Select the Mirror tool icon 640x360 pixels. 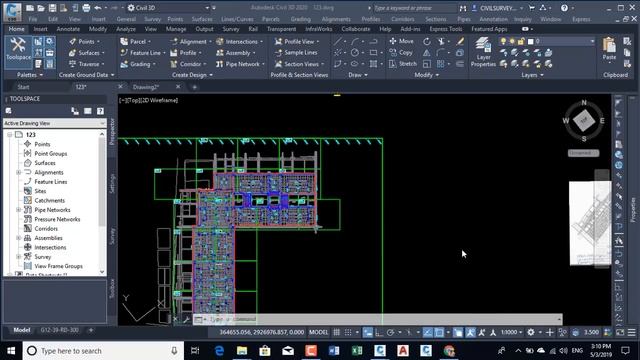(427, 53)
